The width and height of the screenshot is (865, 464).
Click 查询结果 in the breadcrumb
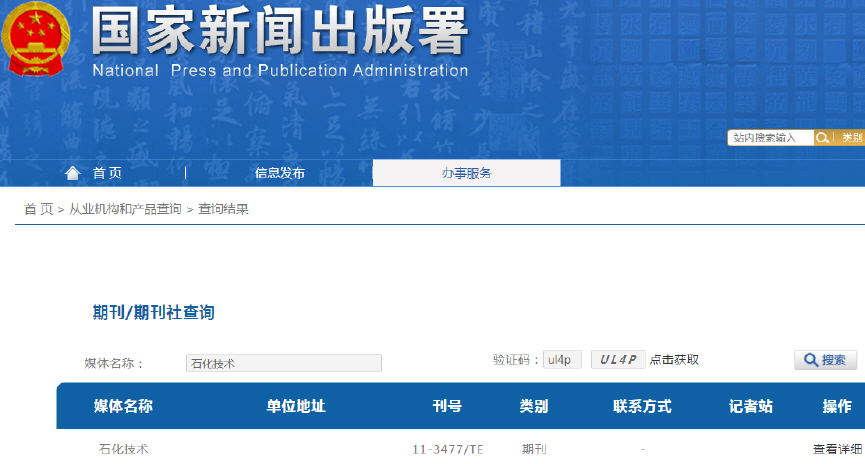coord(223,209)
